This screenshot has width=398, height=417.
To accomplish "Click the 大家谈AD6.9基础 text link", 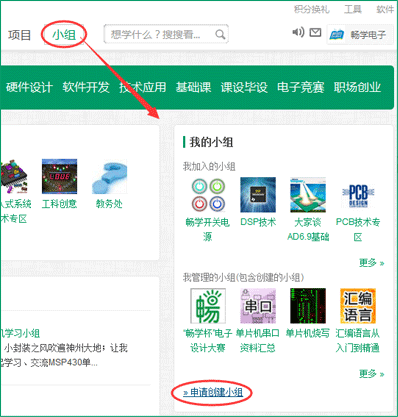I will (308, 229).
